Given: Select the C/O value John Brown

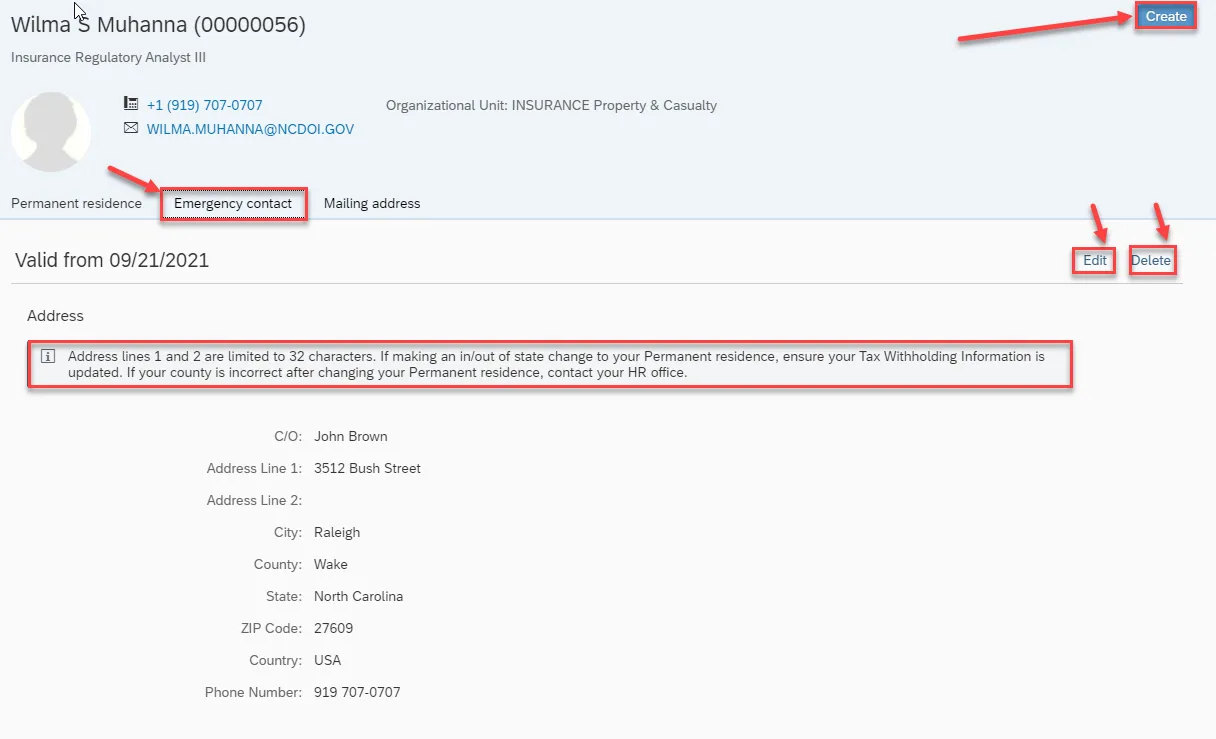Looking at the screenshot, I should 350,436.
